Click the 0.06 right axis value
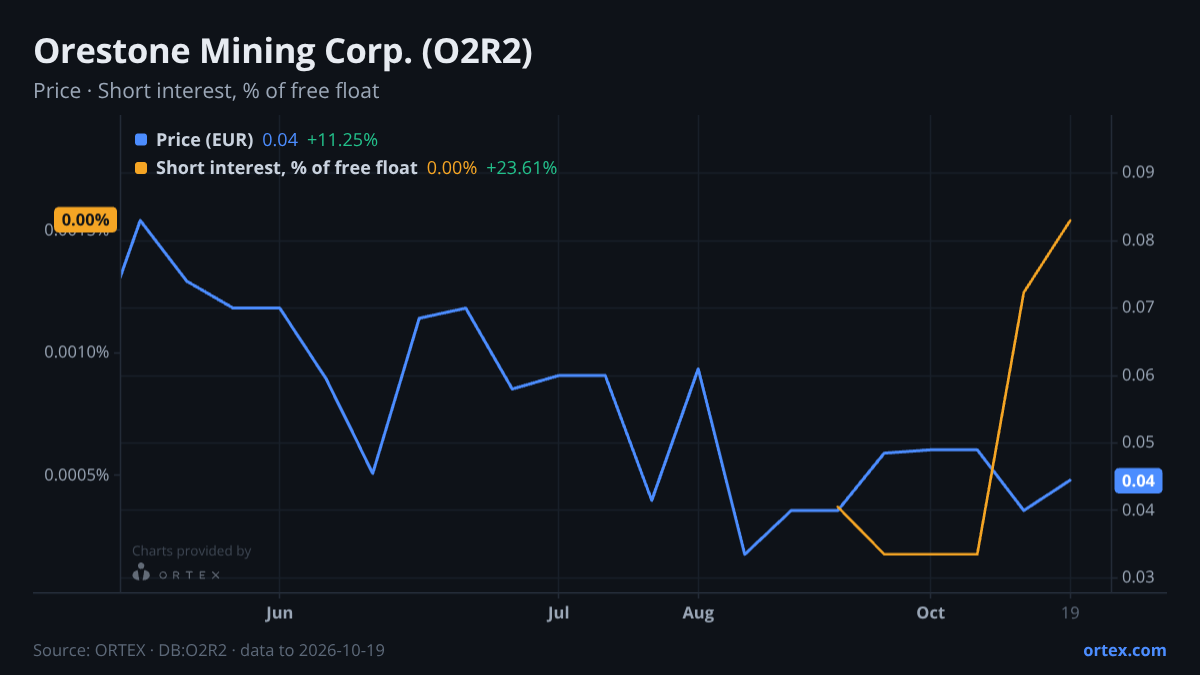1200x675 pixels. 1138,375
